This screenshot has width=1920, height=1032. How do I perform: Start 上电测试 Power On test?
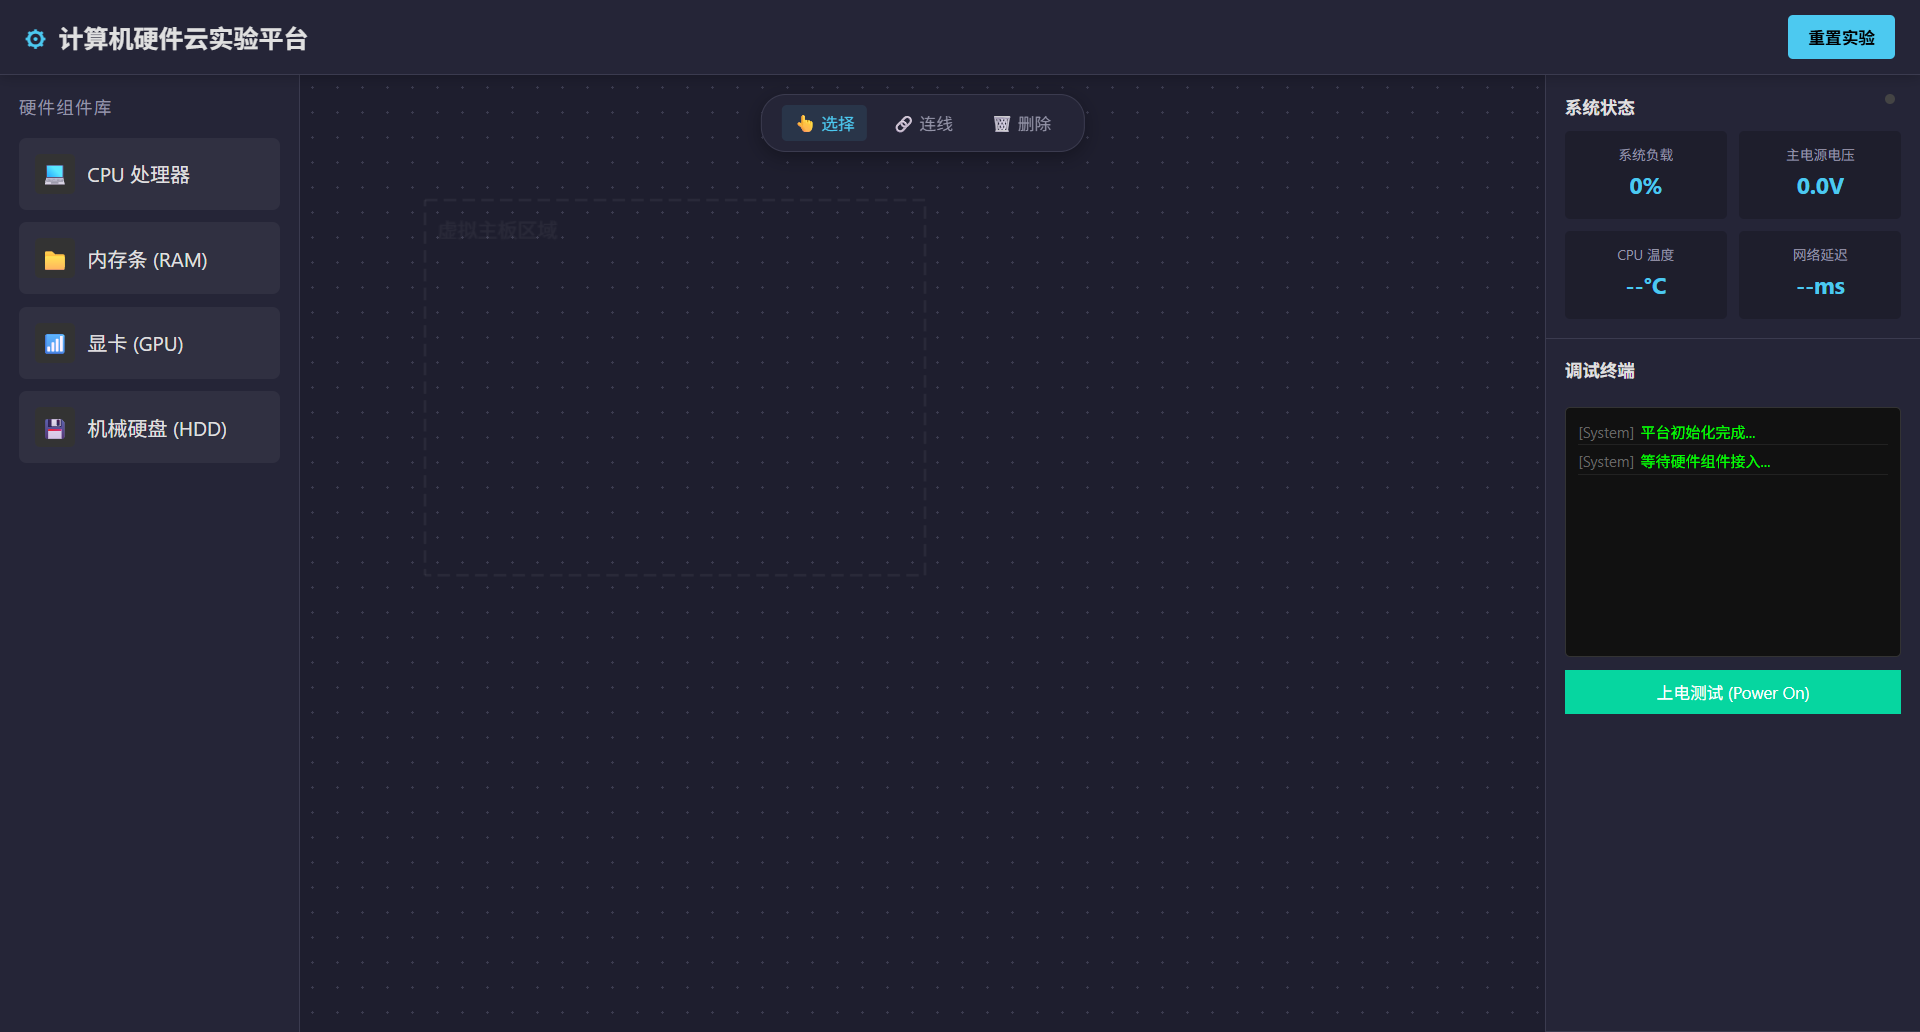pyautogui.click(x=1732, y=692)
